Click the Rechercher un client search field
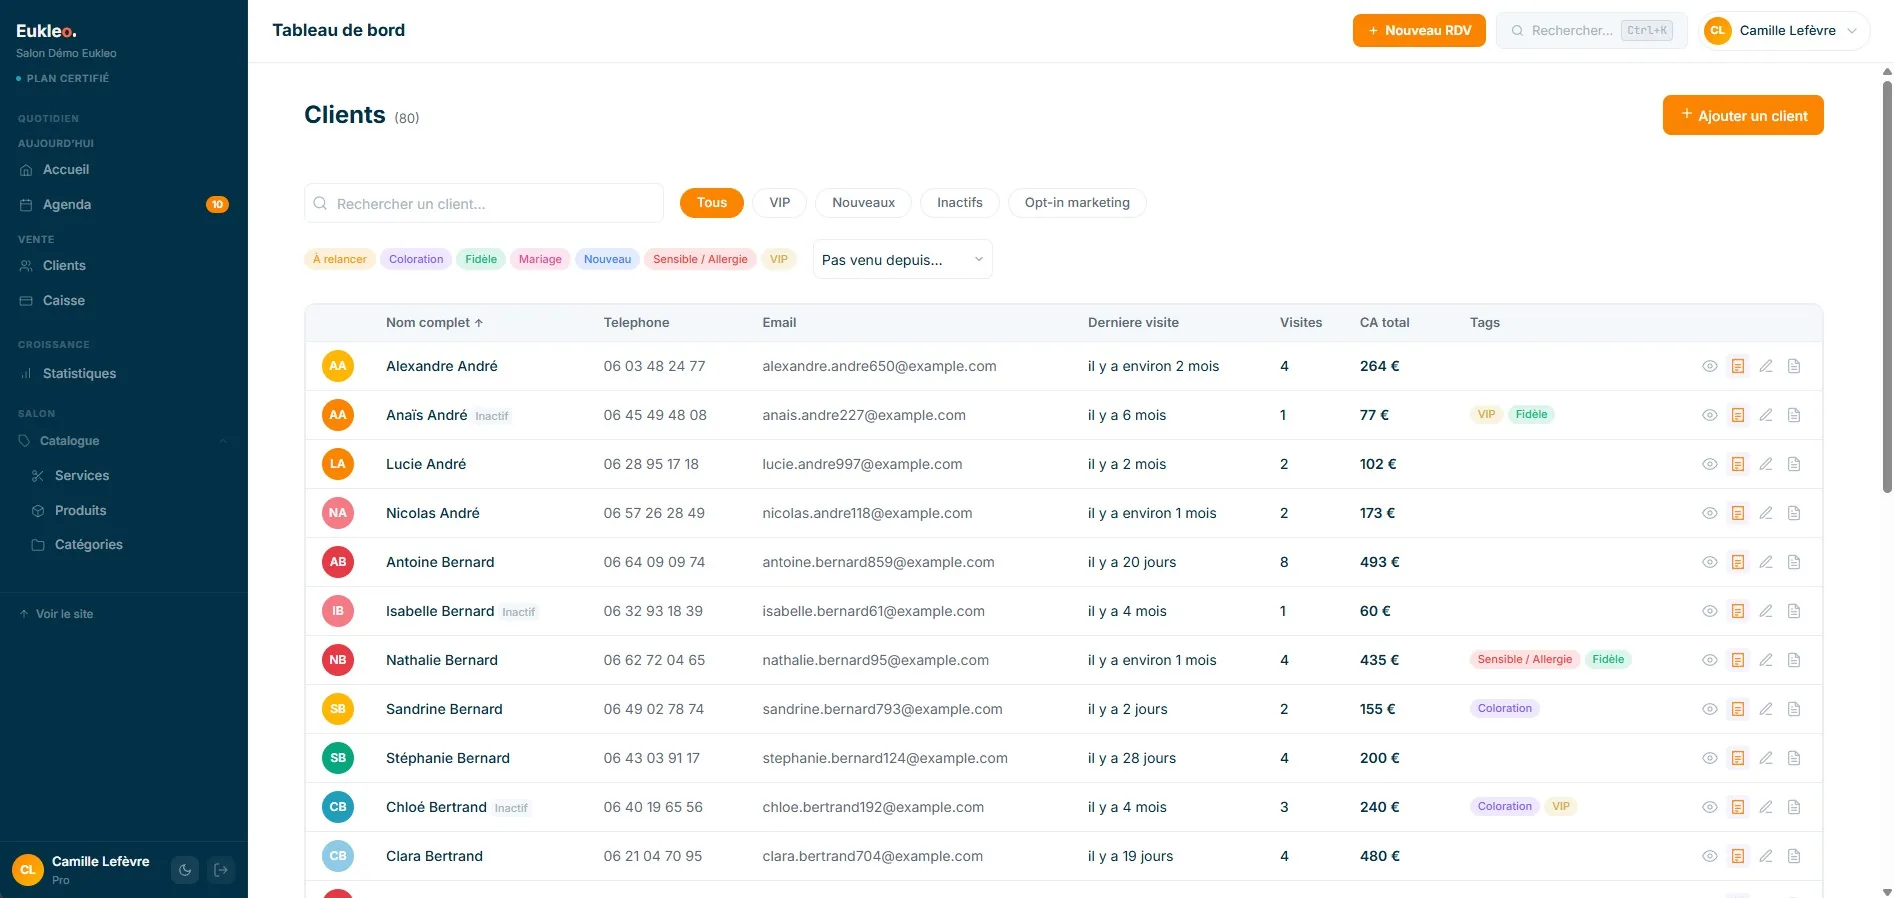 pyautogui.click(x=484, y=203)
